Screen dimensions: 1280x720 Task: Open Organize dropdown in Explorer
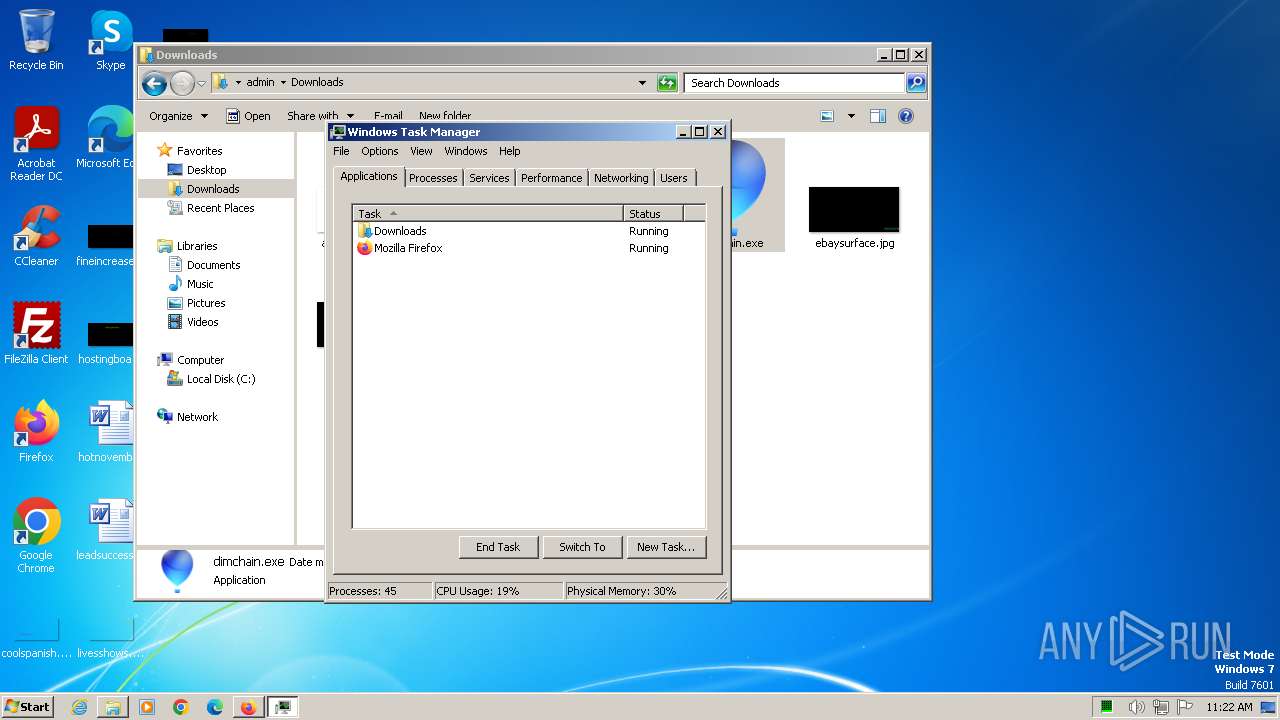coord(178,116)
